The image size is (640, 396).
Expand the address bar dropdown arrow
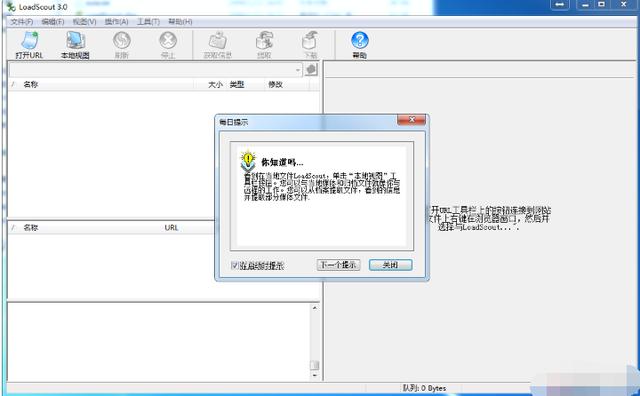coord(298,70)
